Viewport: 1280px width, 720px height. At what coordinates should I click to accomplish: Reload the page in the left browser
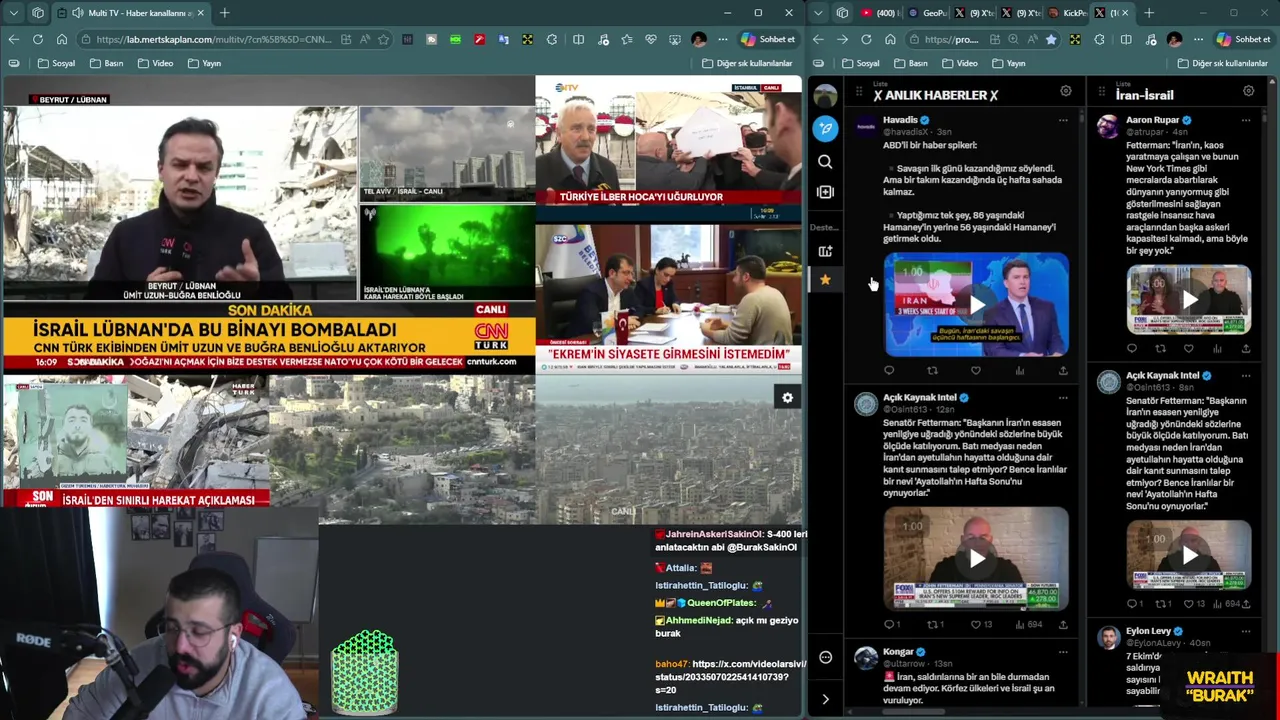tap(37, 39)
